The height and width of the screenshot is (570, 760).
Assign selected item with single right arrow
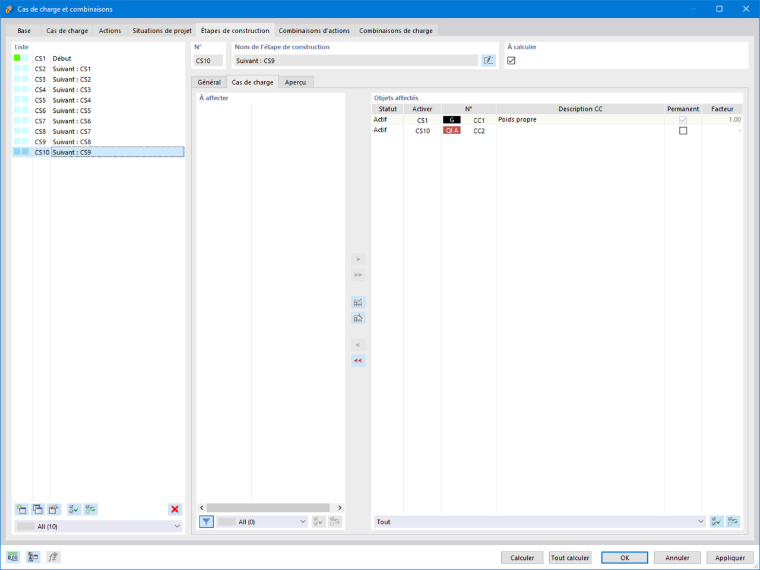(x=358, y=259)
